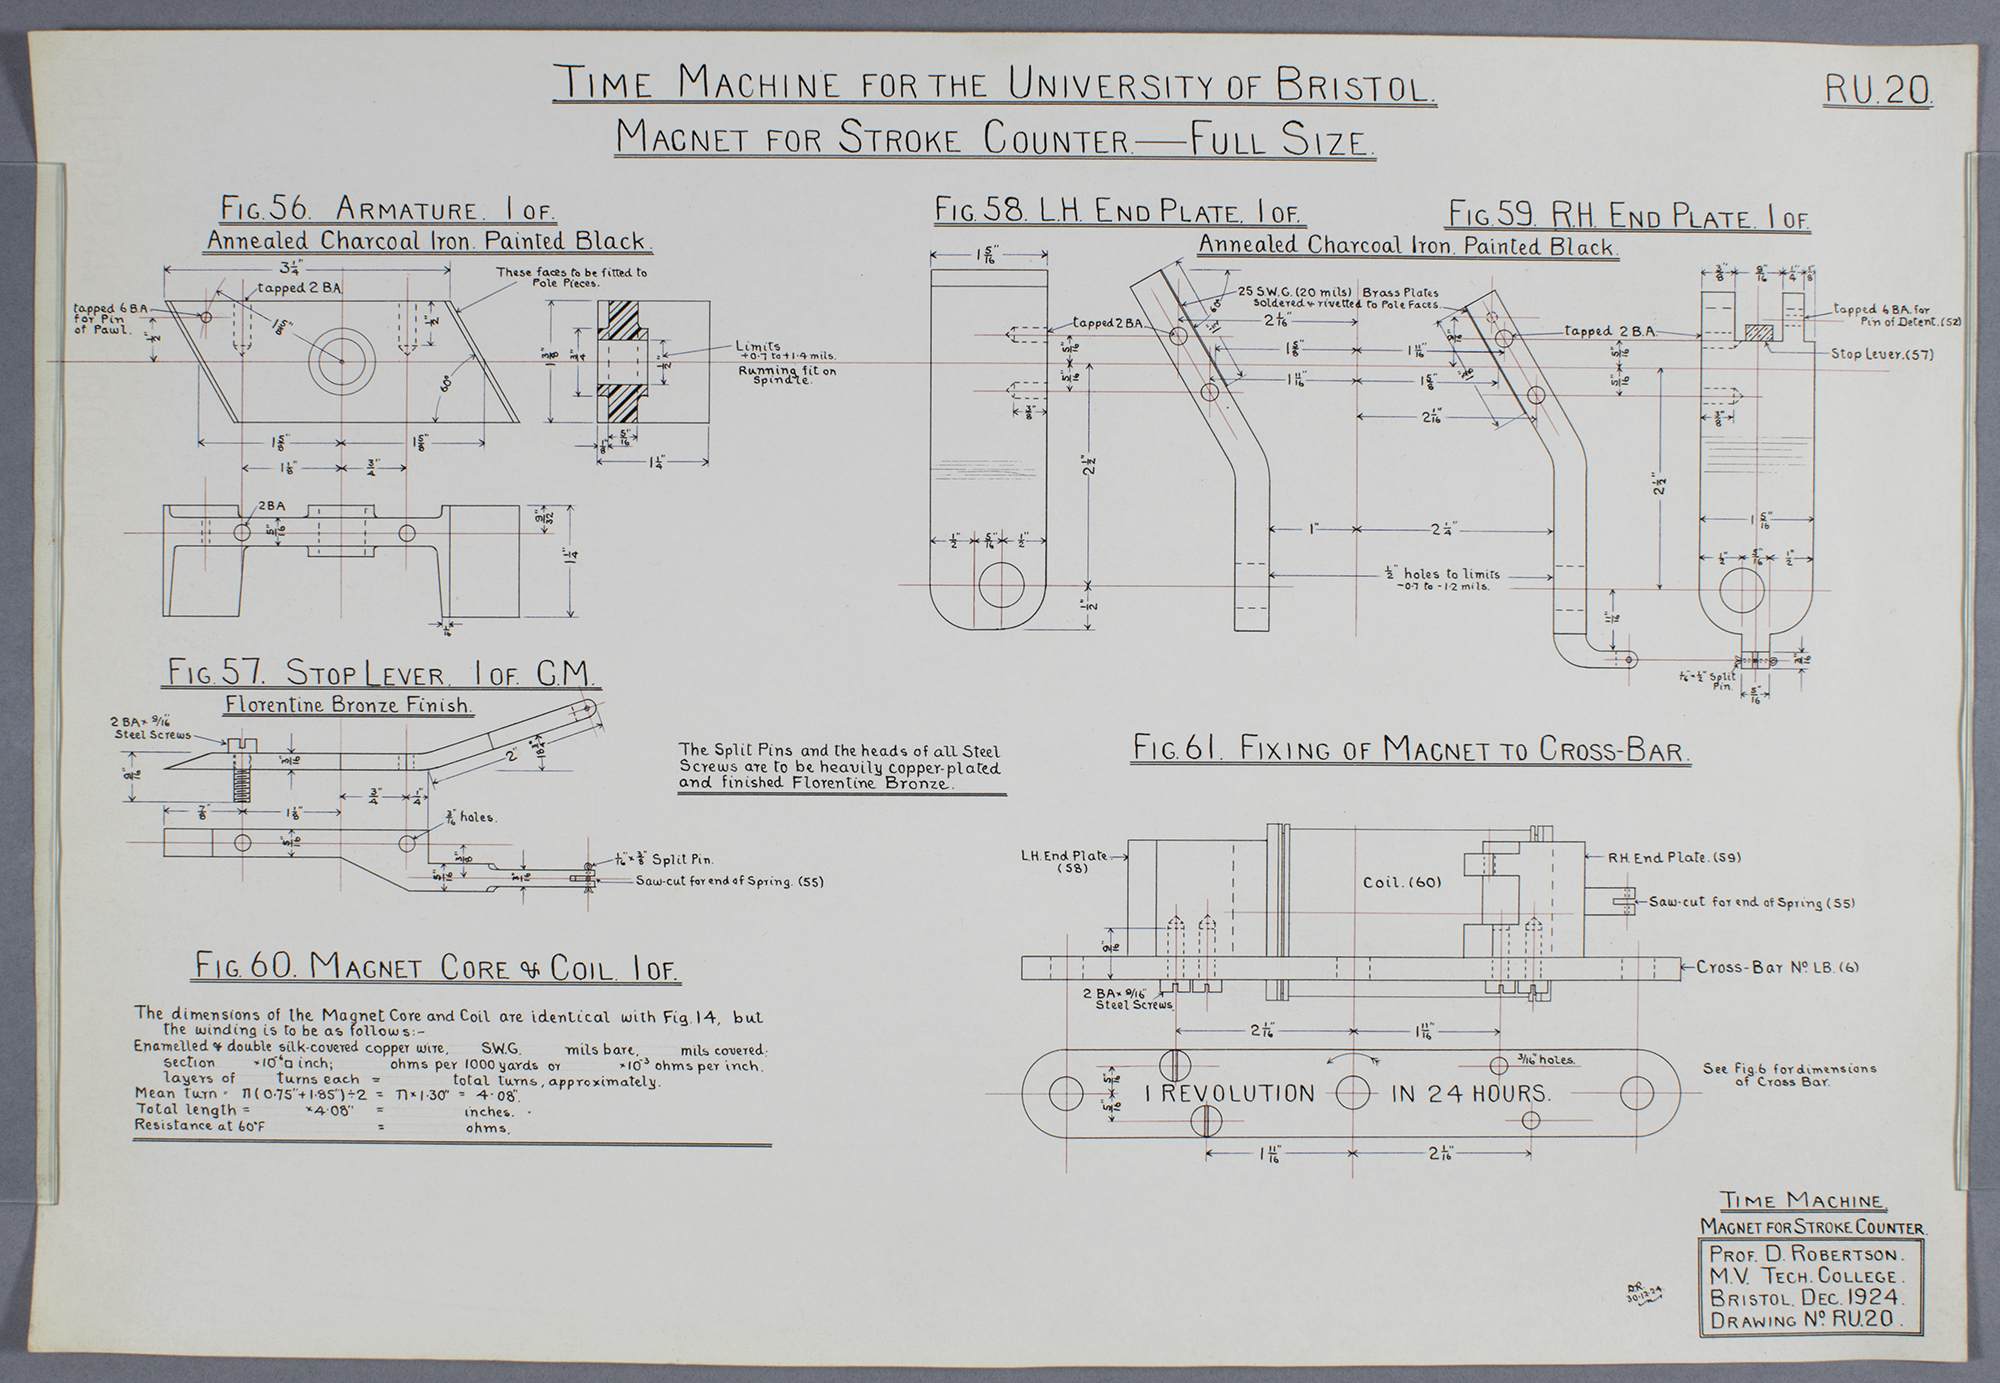Click the 'IN 24 HOURS' text on the cross-bar
The image size is (2000, 1383).
pos(1470,1094)
